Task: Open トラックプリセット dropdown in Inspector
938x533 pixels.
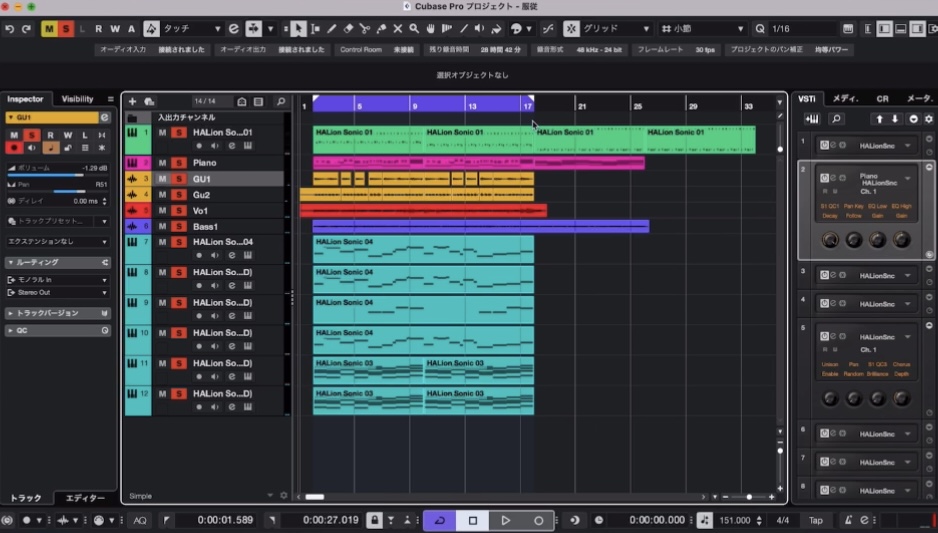Action: click(x=57, y=221)
